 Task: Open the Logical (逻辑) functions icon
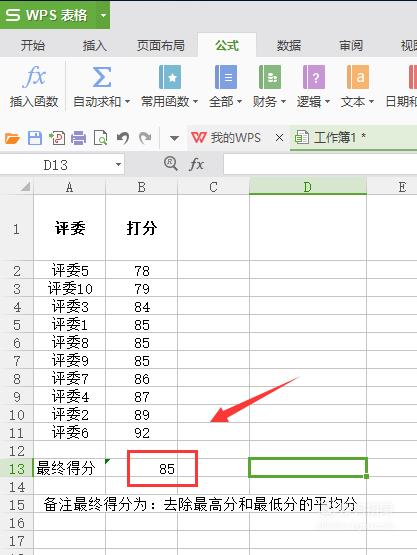314,77
